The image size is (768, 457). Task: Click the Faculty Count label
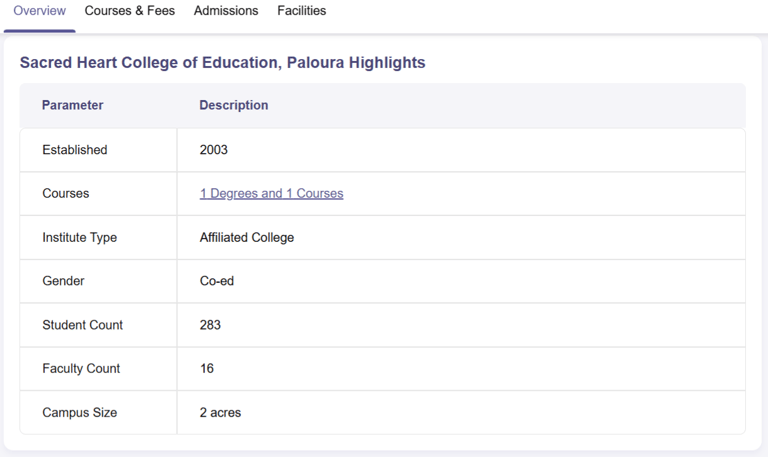coord(81,369)
